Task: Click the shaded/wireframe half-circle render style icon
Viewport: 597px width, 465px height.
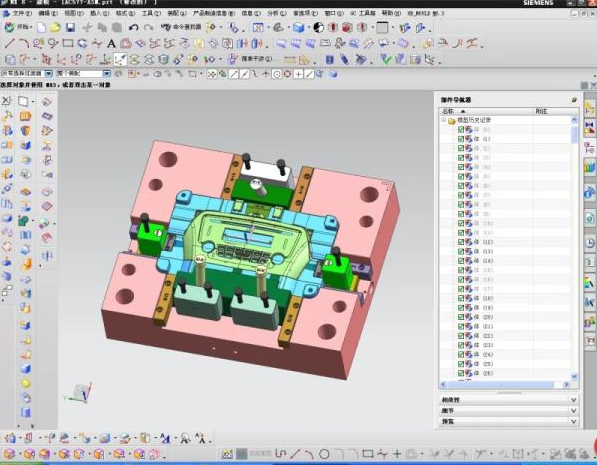Action: (318, 27)
